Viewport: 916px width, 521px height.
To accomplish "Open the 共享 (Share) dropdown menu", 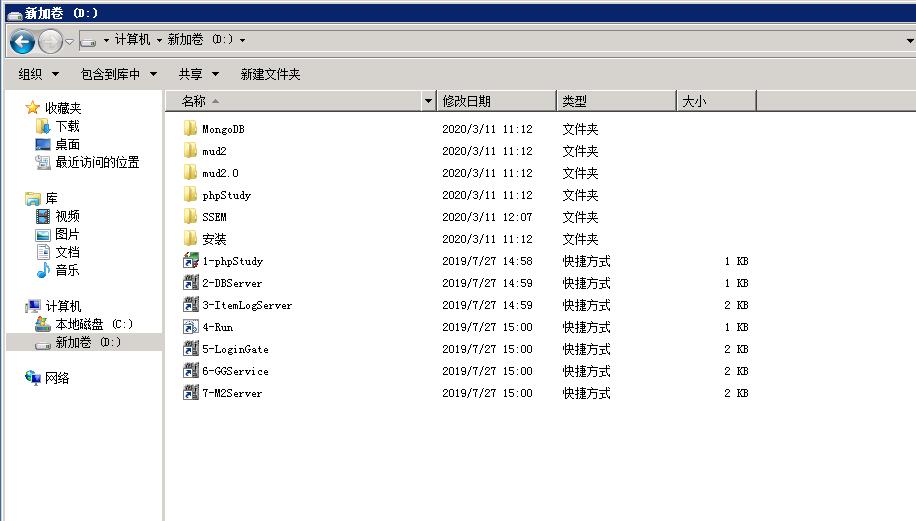I will pyautogui.click(x=198, y=74).
